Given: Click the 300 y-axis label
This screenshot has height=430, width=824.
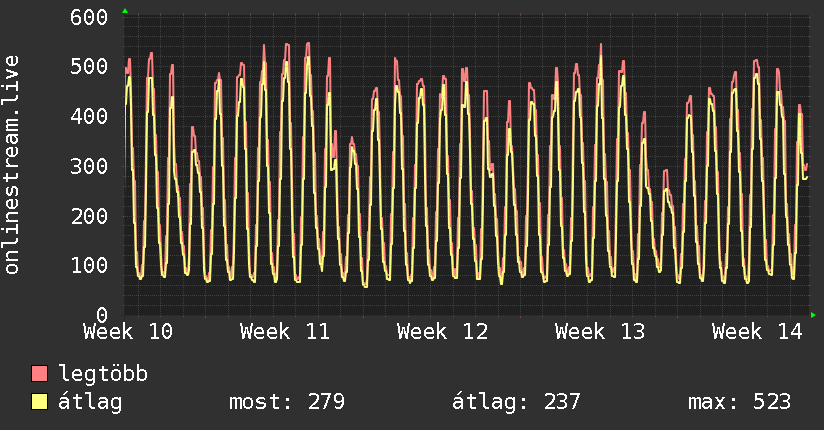Looking at the screenshot, I should (89, 167).
